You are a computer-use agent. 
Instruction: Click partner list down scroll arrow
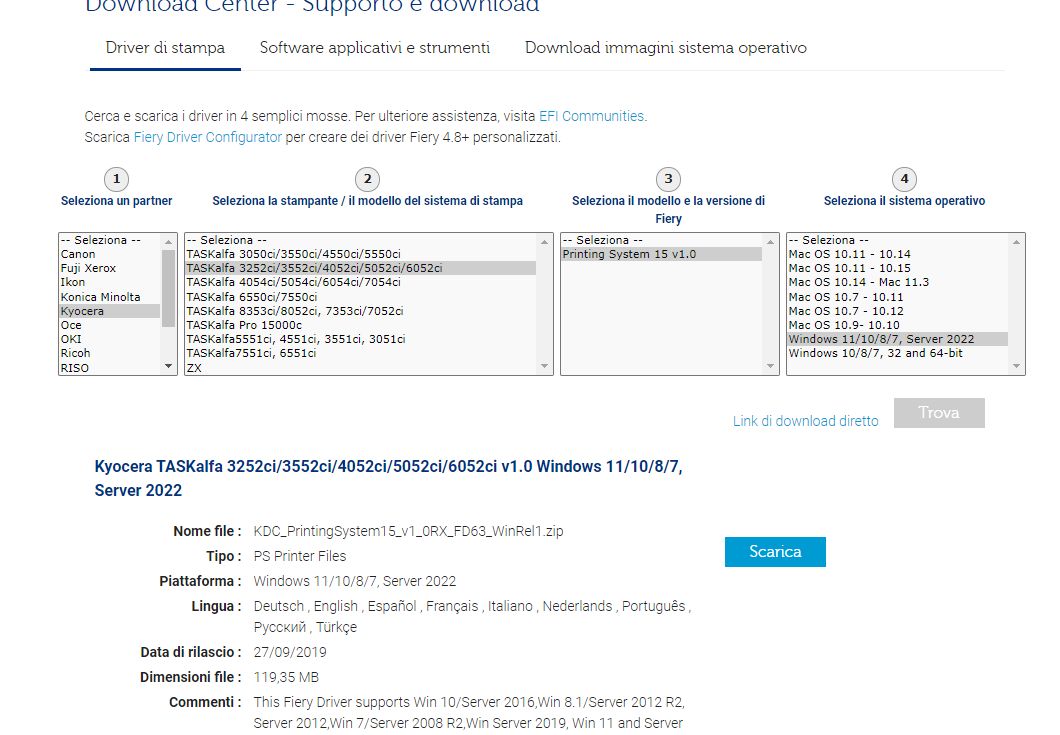(169, 366)
